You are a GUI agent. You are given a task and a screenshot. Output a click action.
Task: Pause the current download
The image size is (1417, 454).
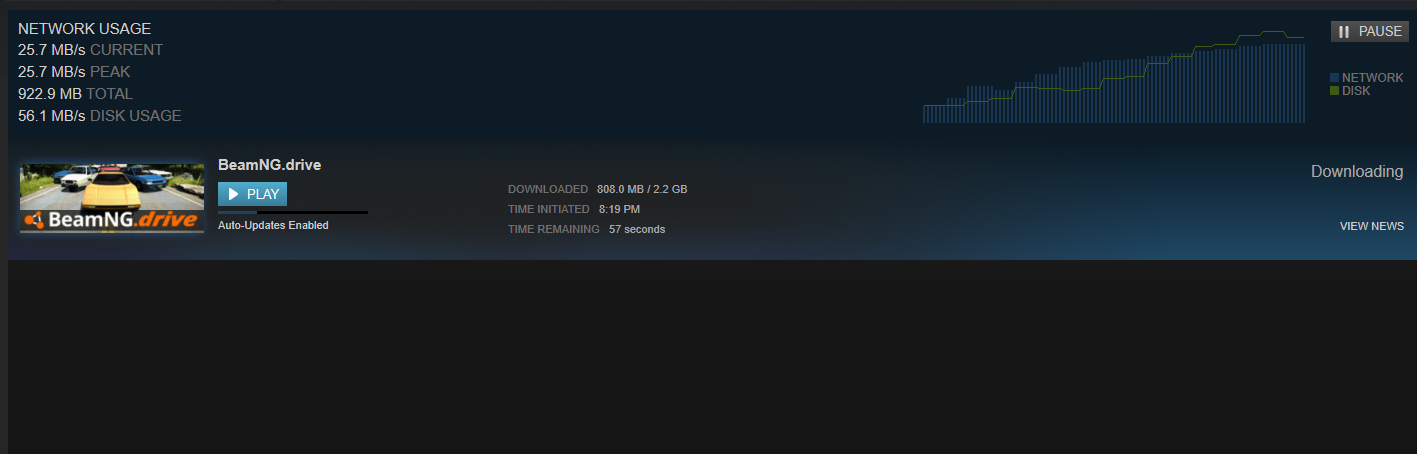[1369, 32]
